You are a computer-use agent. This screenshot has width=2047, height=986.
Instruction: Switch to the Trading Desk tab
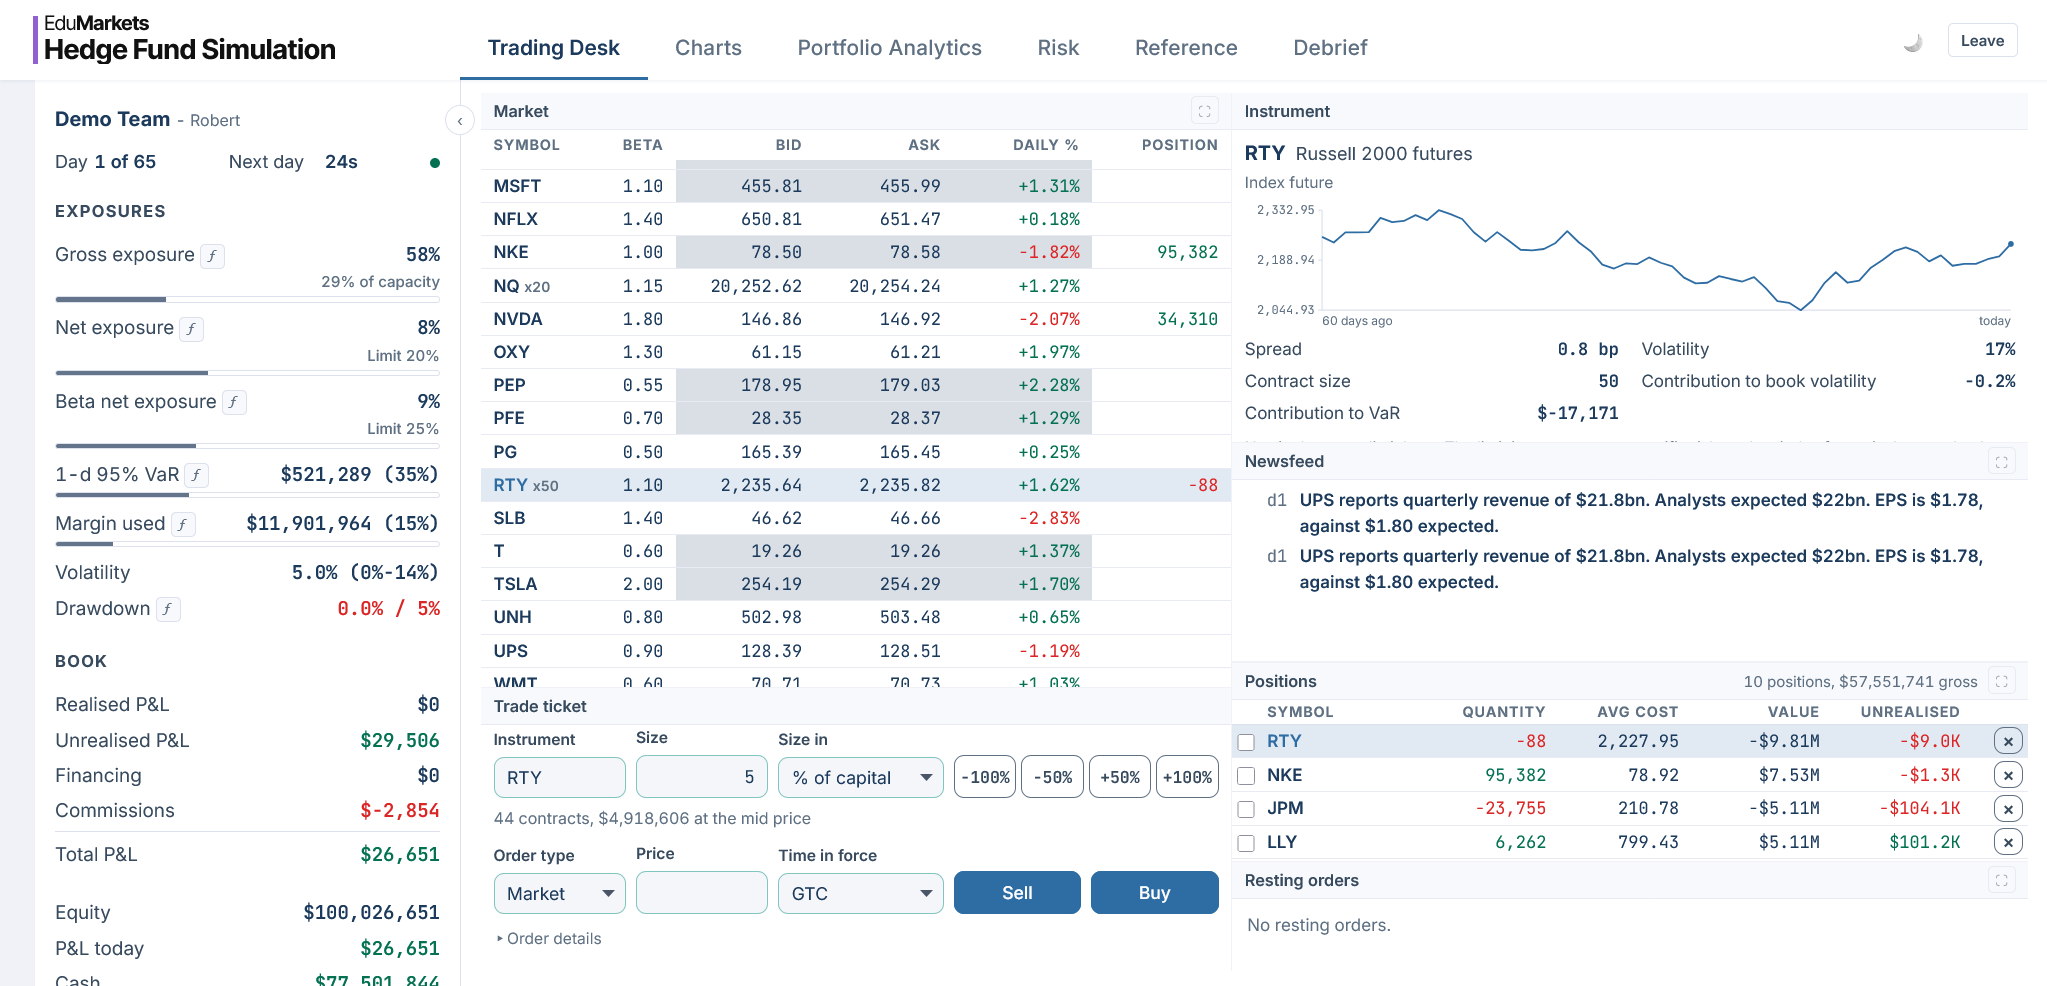(x=553, y=48)
